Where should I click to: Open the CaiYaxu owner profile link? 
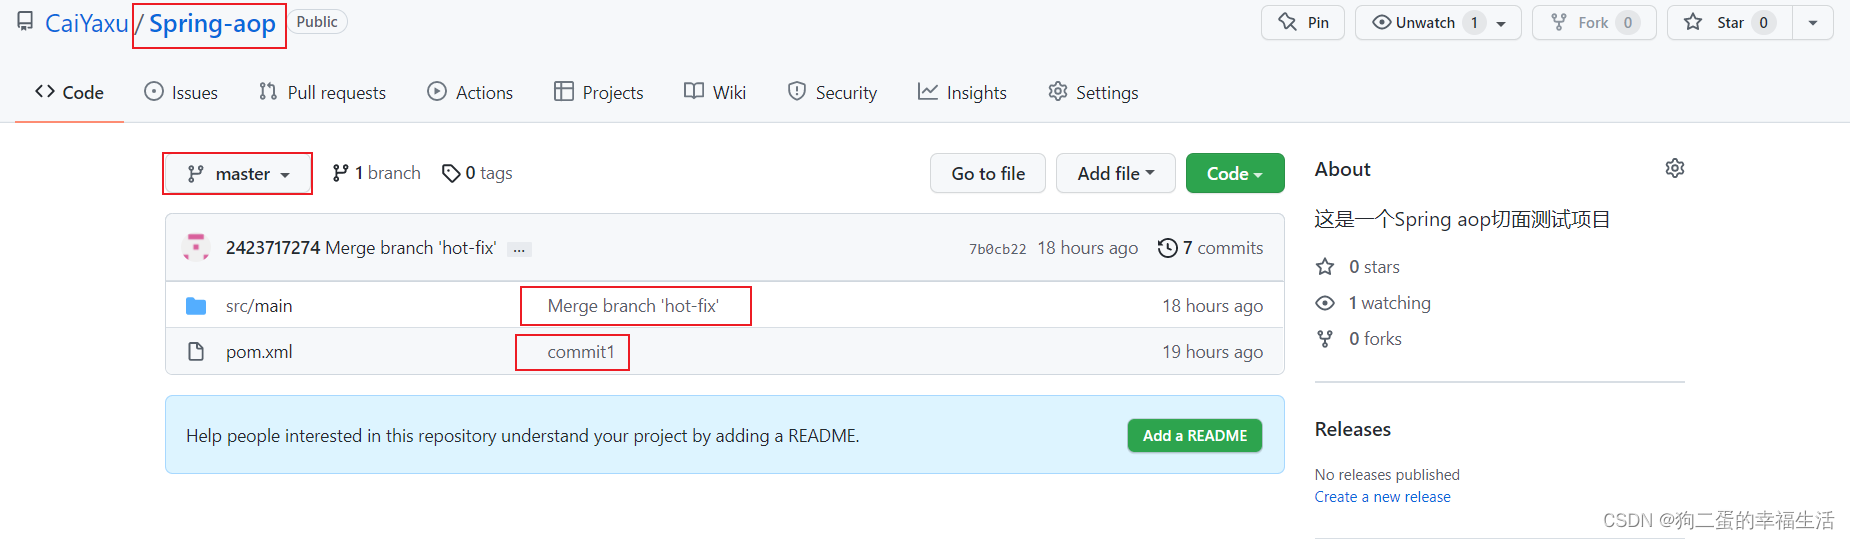(x=86, y=23)
